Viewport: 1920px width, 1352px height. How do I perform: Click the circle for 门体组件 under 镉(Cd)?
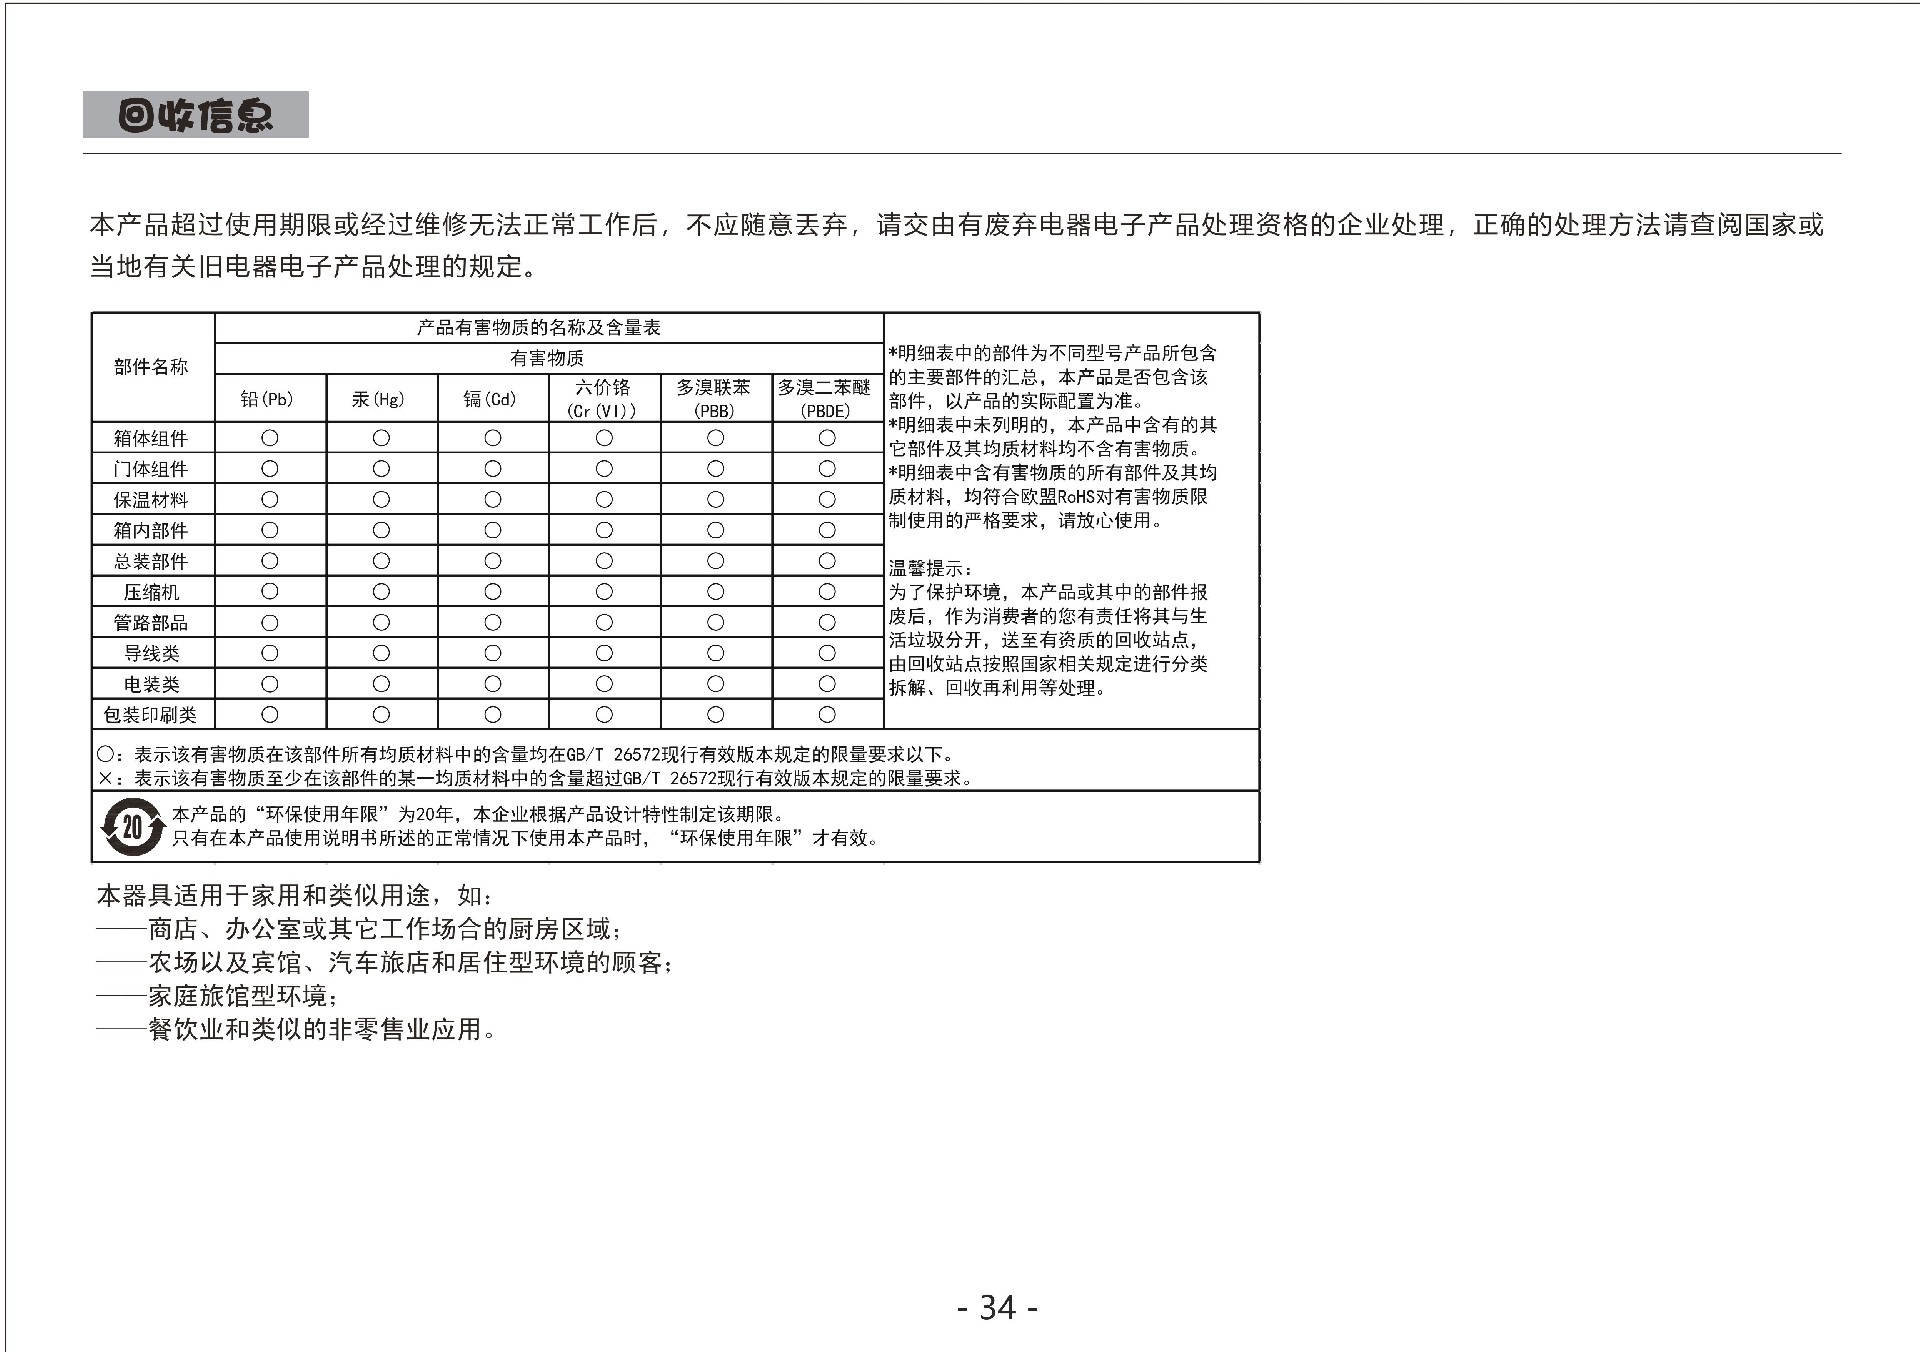[x=493, y=469]
